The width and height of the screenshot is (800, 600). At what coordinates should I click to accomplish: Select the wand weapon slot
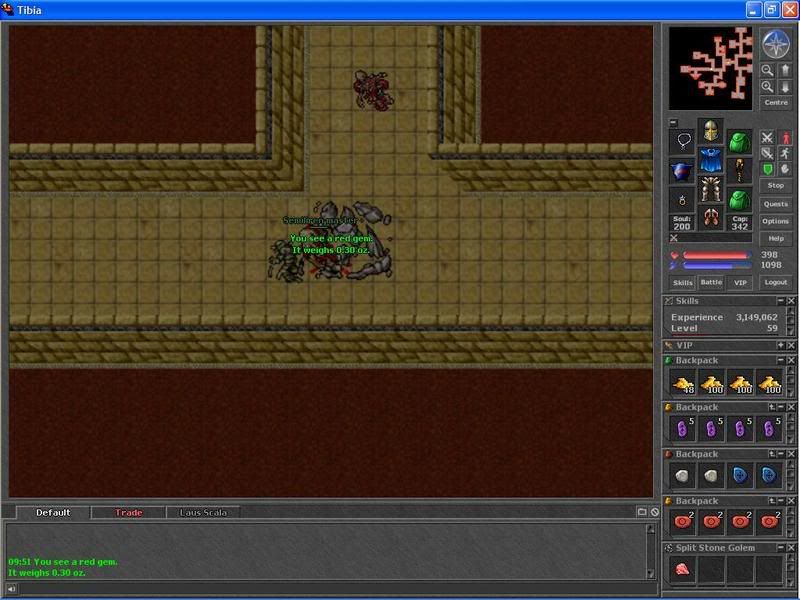[x=739, y=170]
